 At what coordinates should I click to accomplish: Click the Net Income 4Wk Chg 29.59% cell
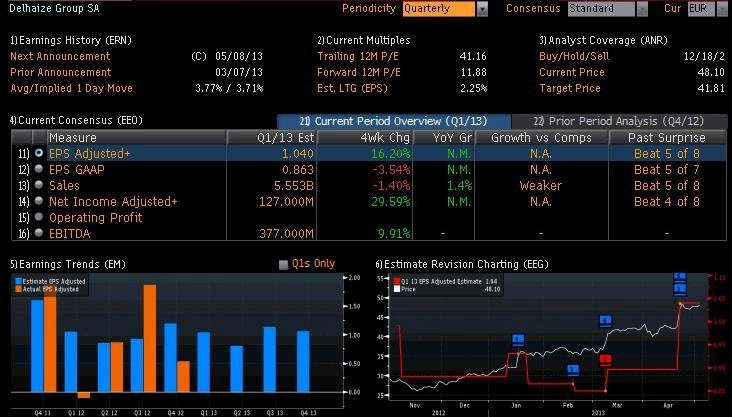(x=365, y=201)
